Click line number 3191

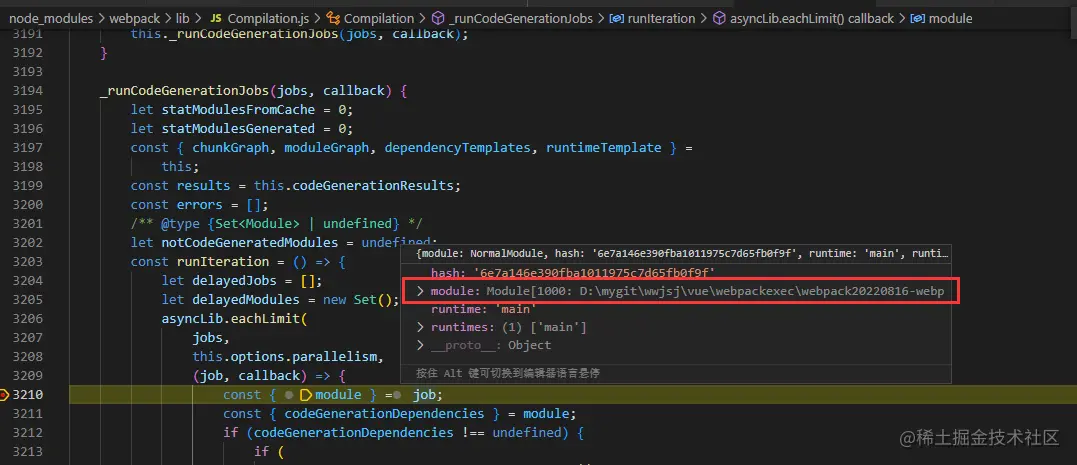[x=28, y=33]
